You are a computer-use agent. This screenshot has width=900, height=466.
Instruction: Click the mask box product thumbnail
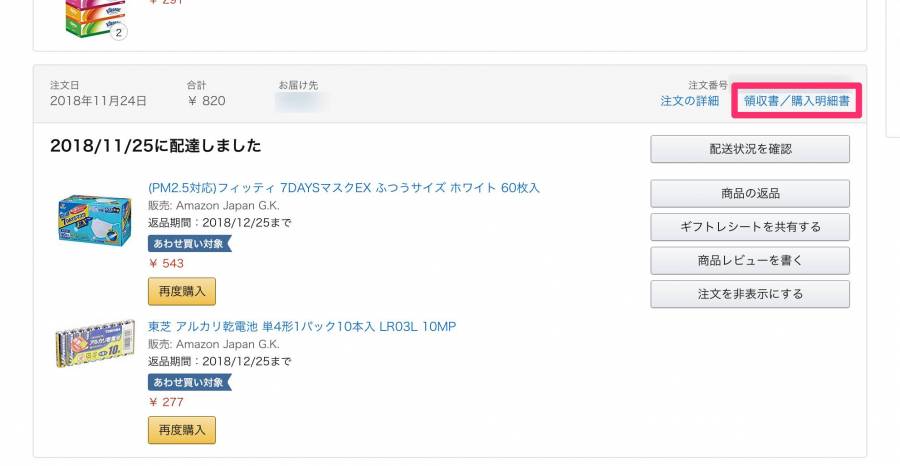[95, 220]
